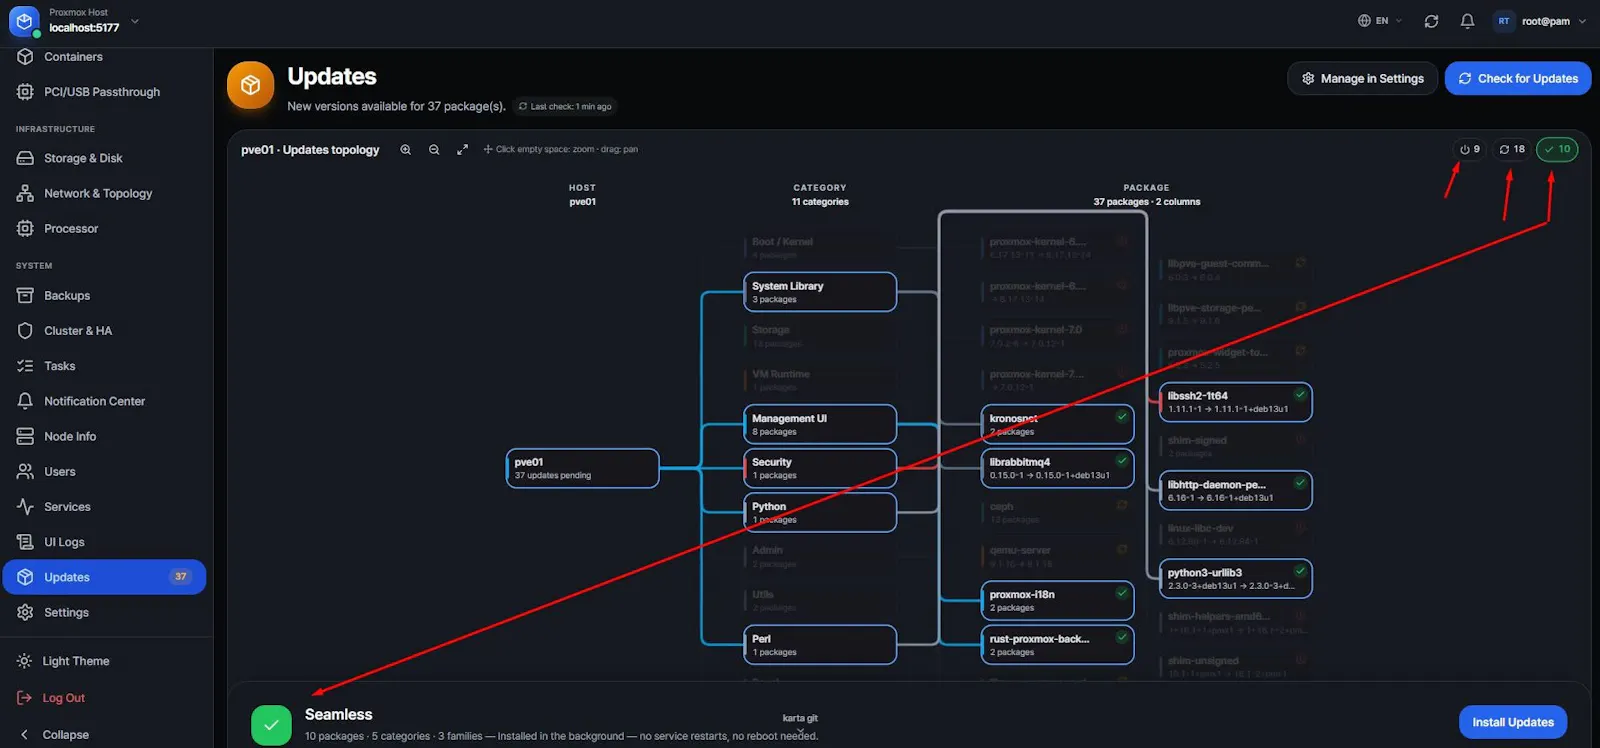Click the rust-proxmox-back... package node

[x=1058, y=645]
